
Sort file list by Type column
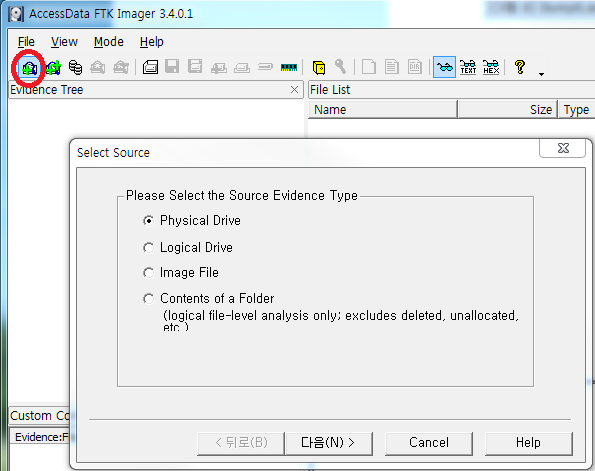point(577,110)
